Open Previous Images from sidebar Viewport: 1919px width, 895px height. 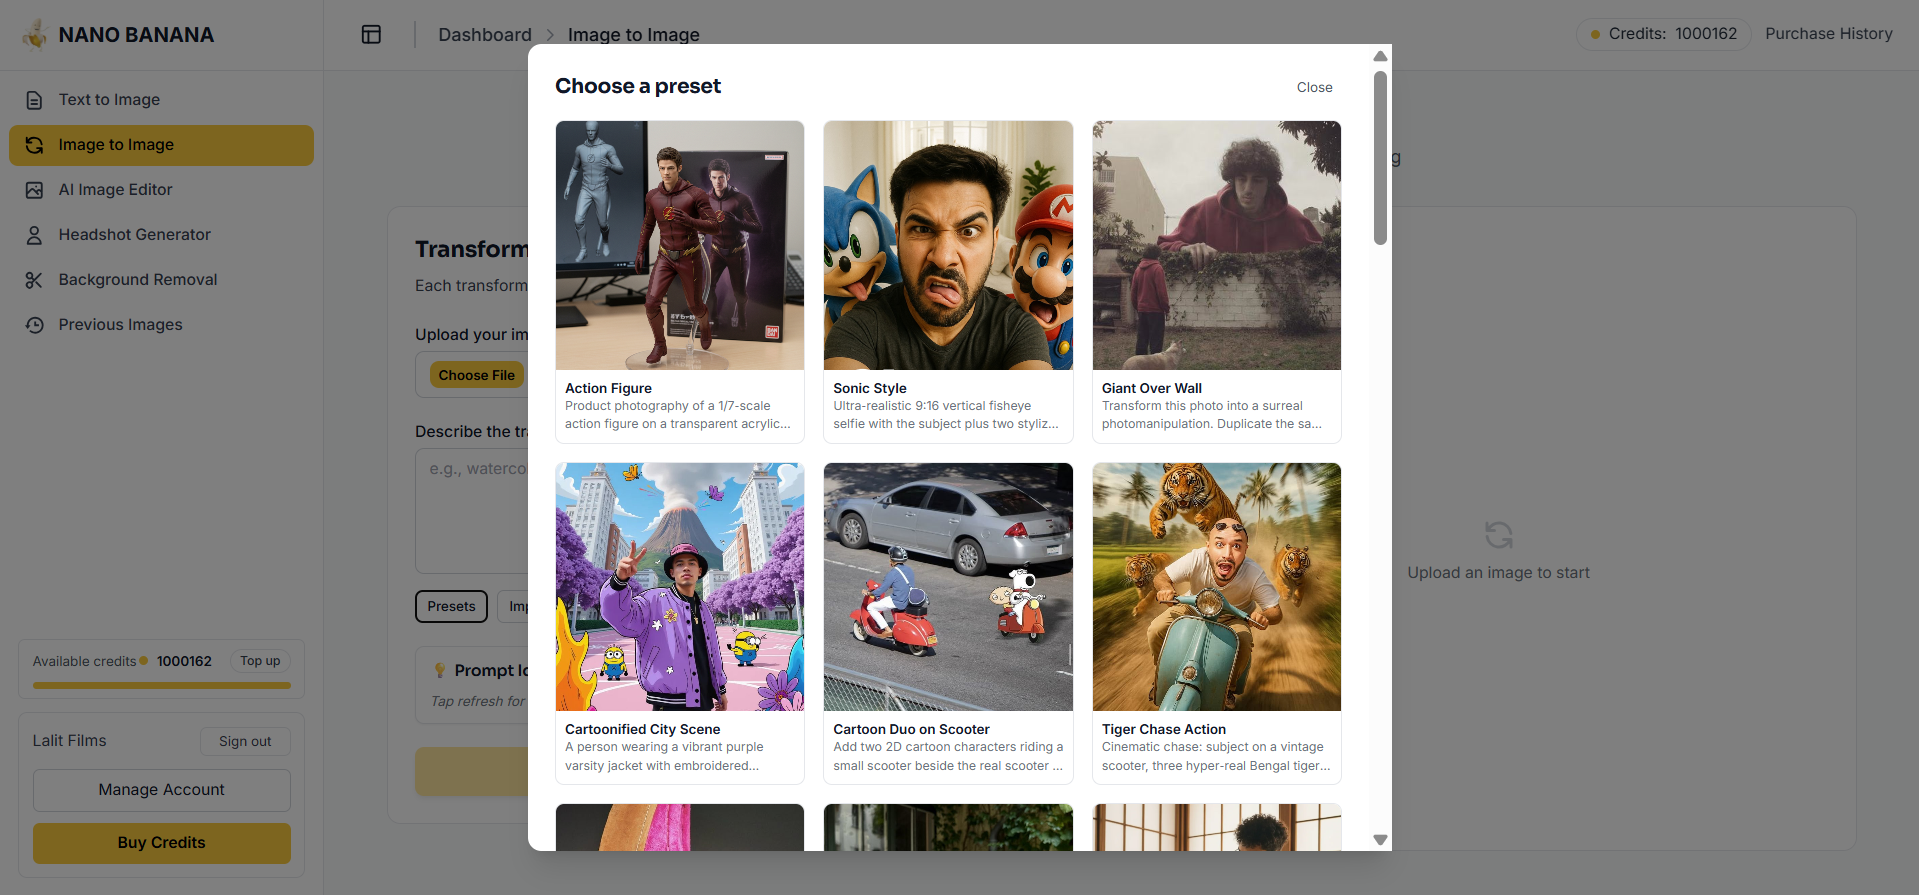[161, 325]
